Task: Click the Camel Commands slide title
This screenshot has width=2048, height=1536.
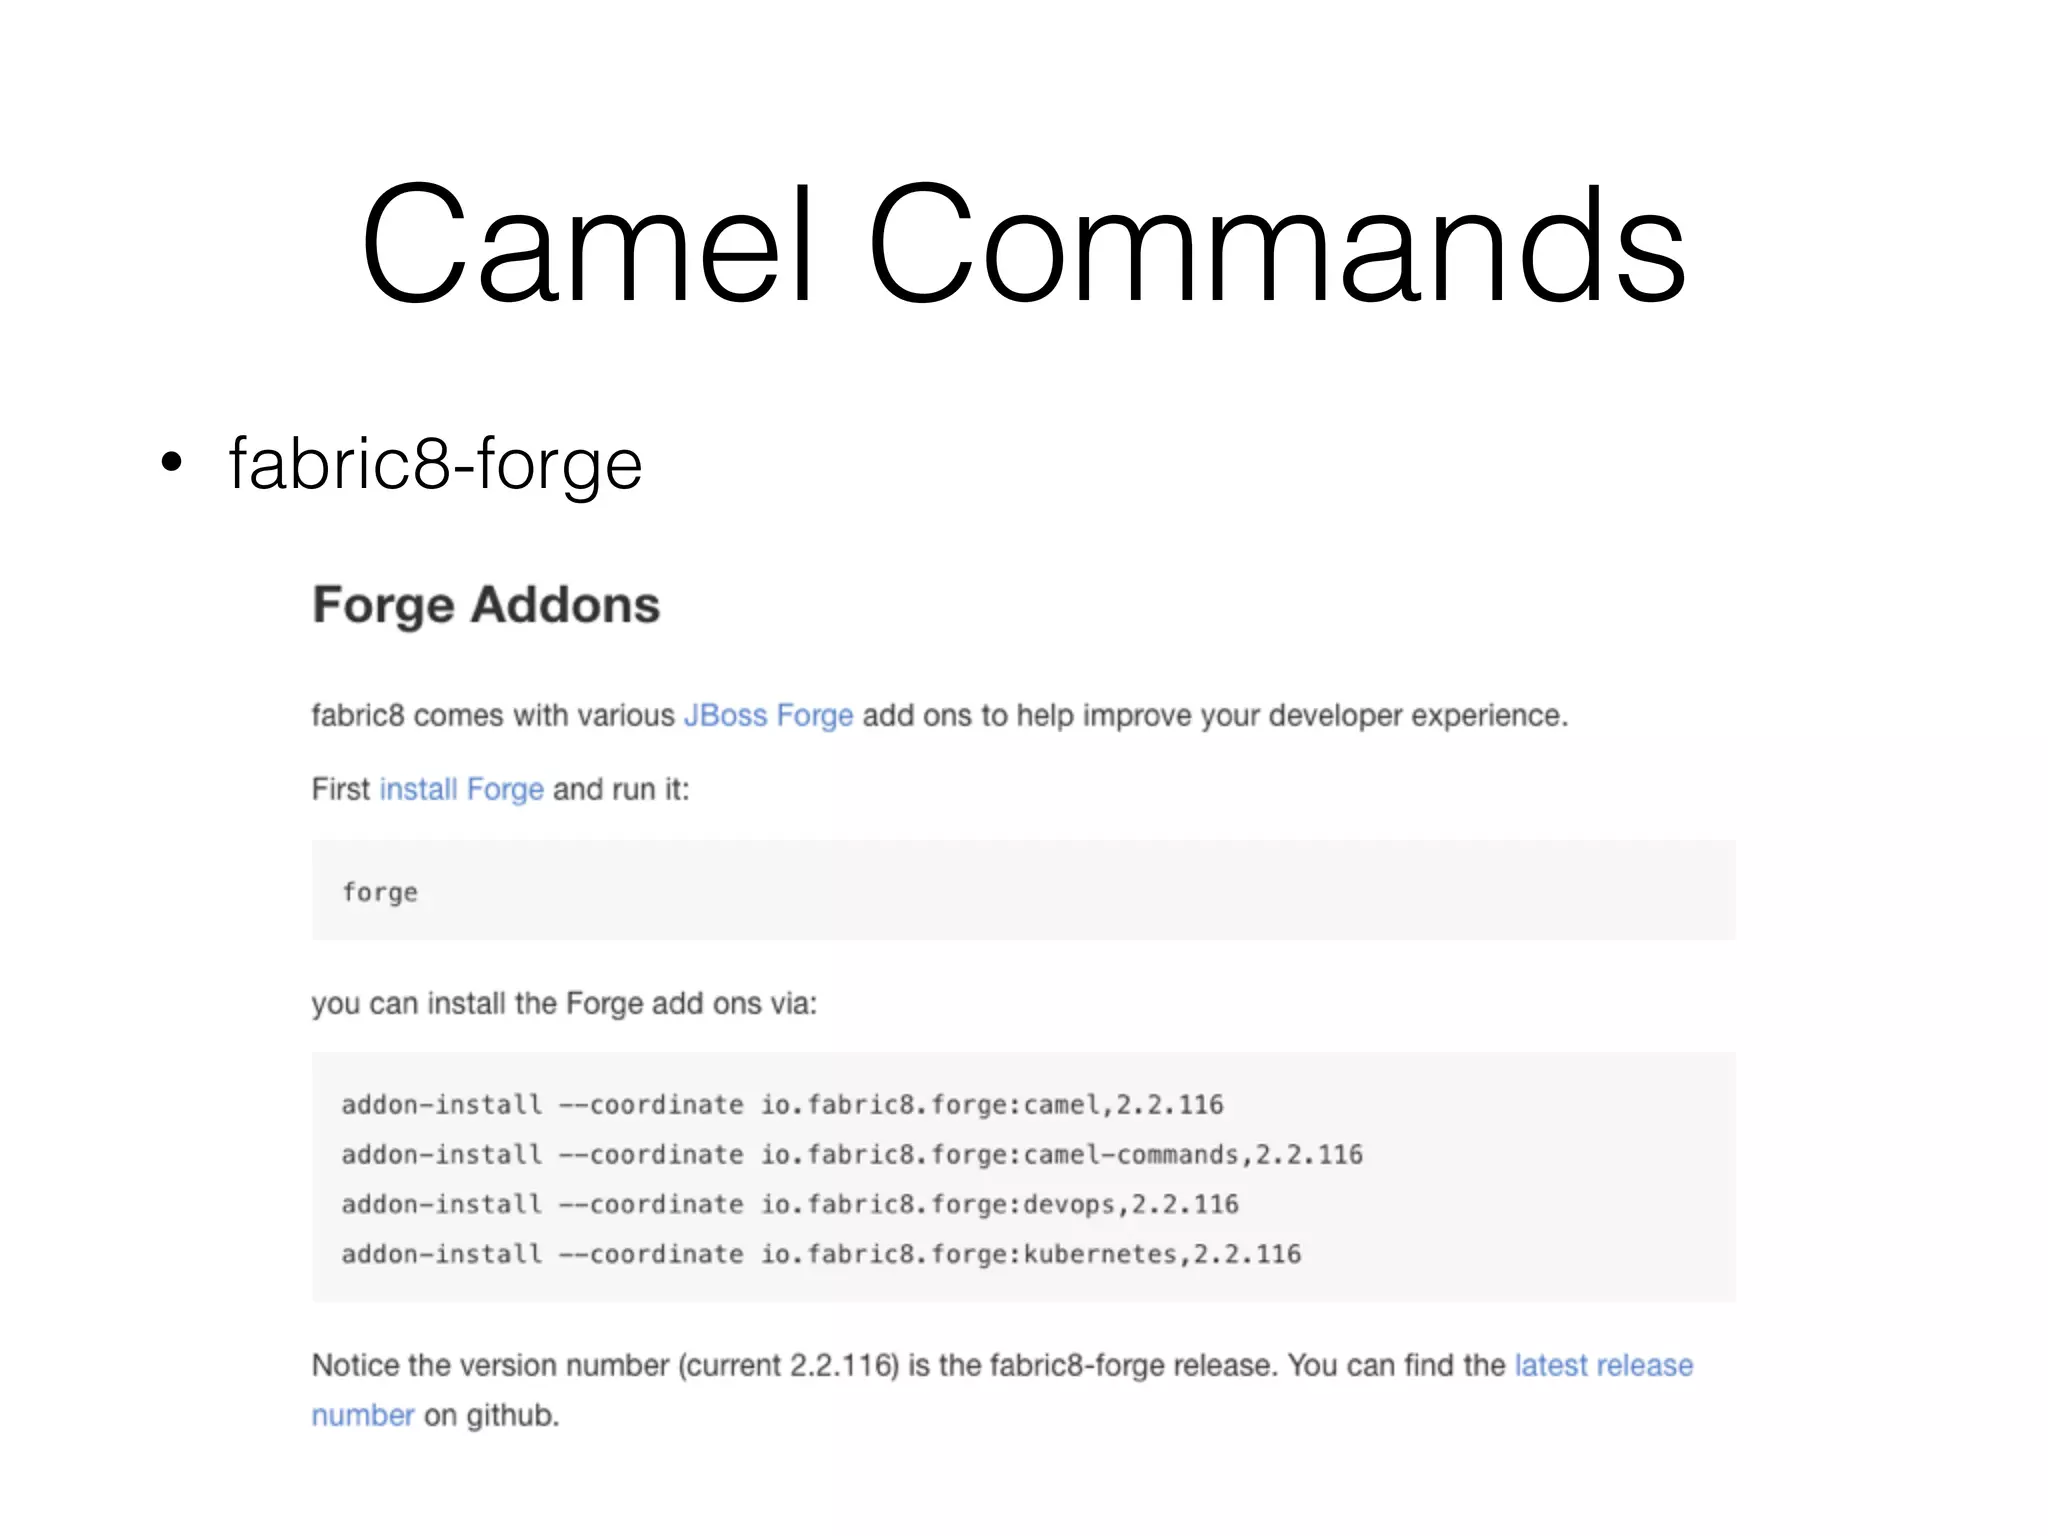Action: point(1023,244)
